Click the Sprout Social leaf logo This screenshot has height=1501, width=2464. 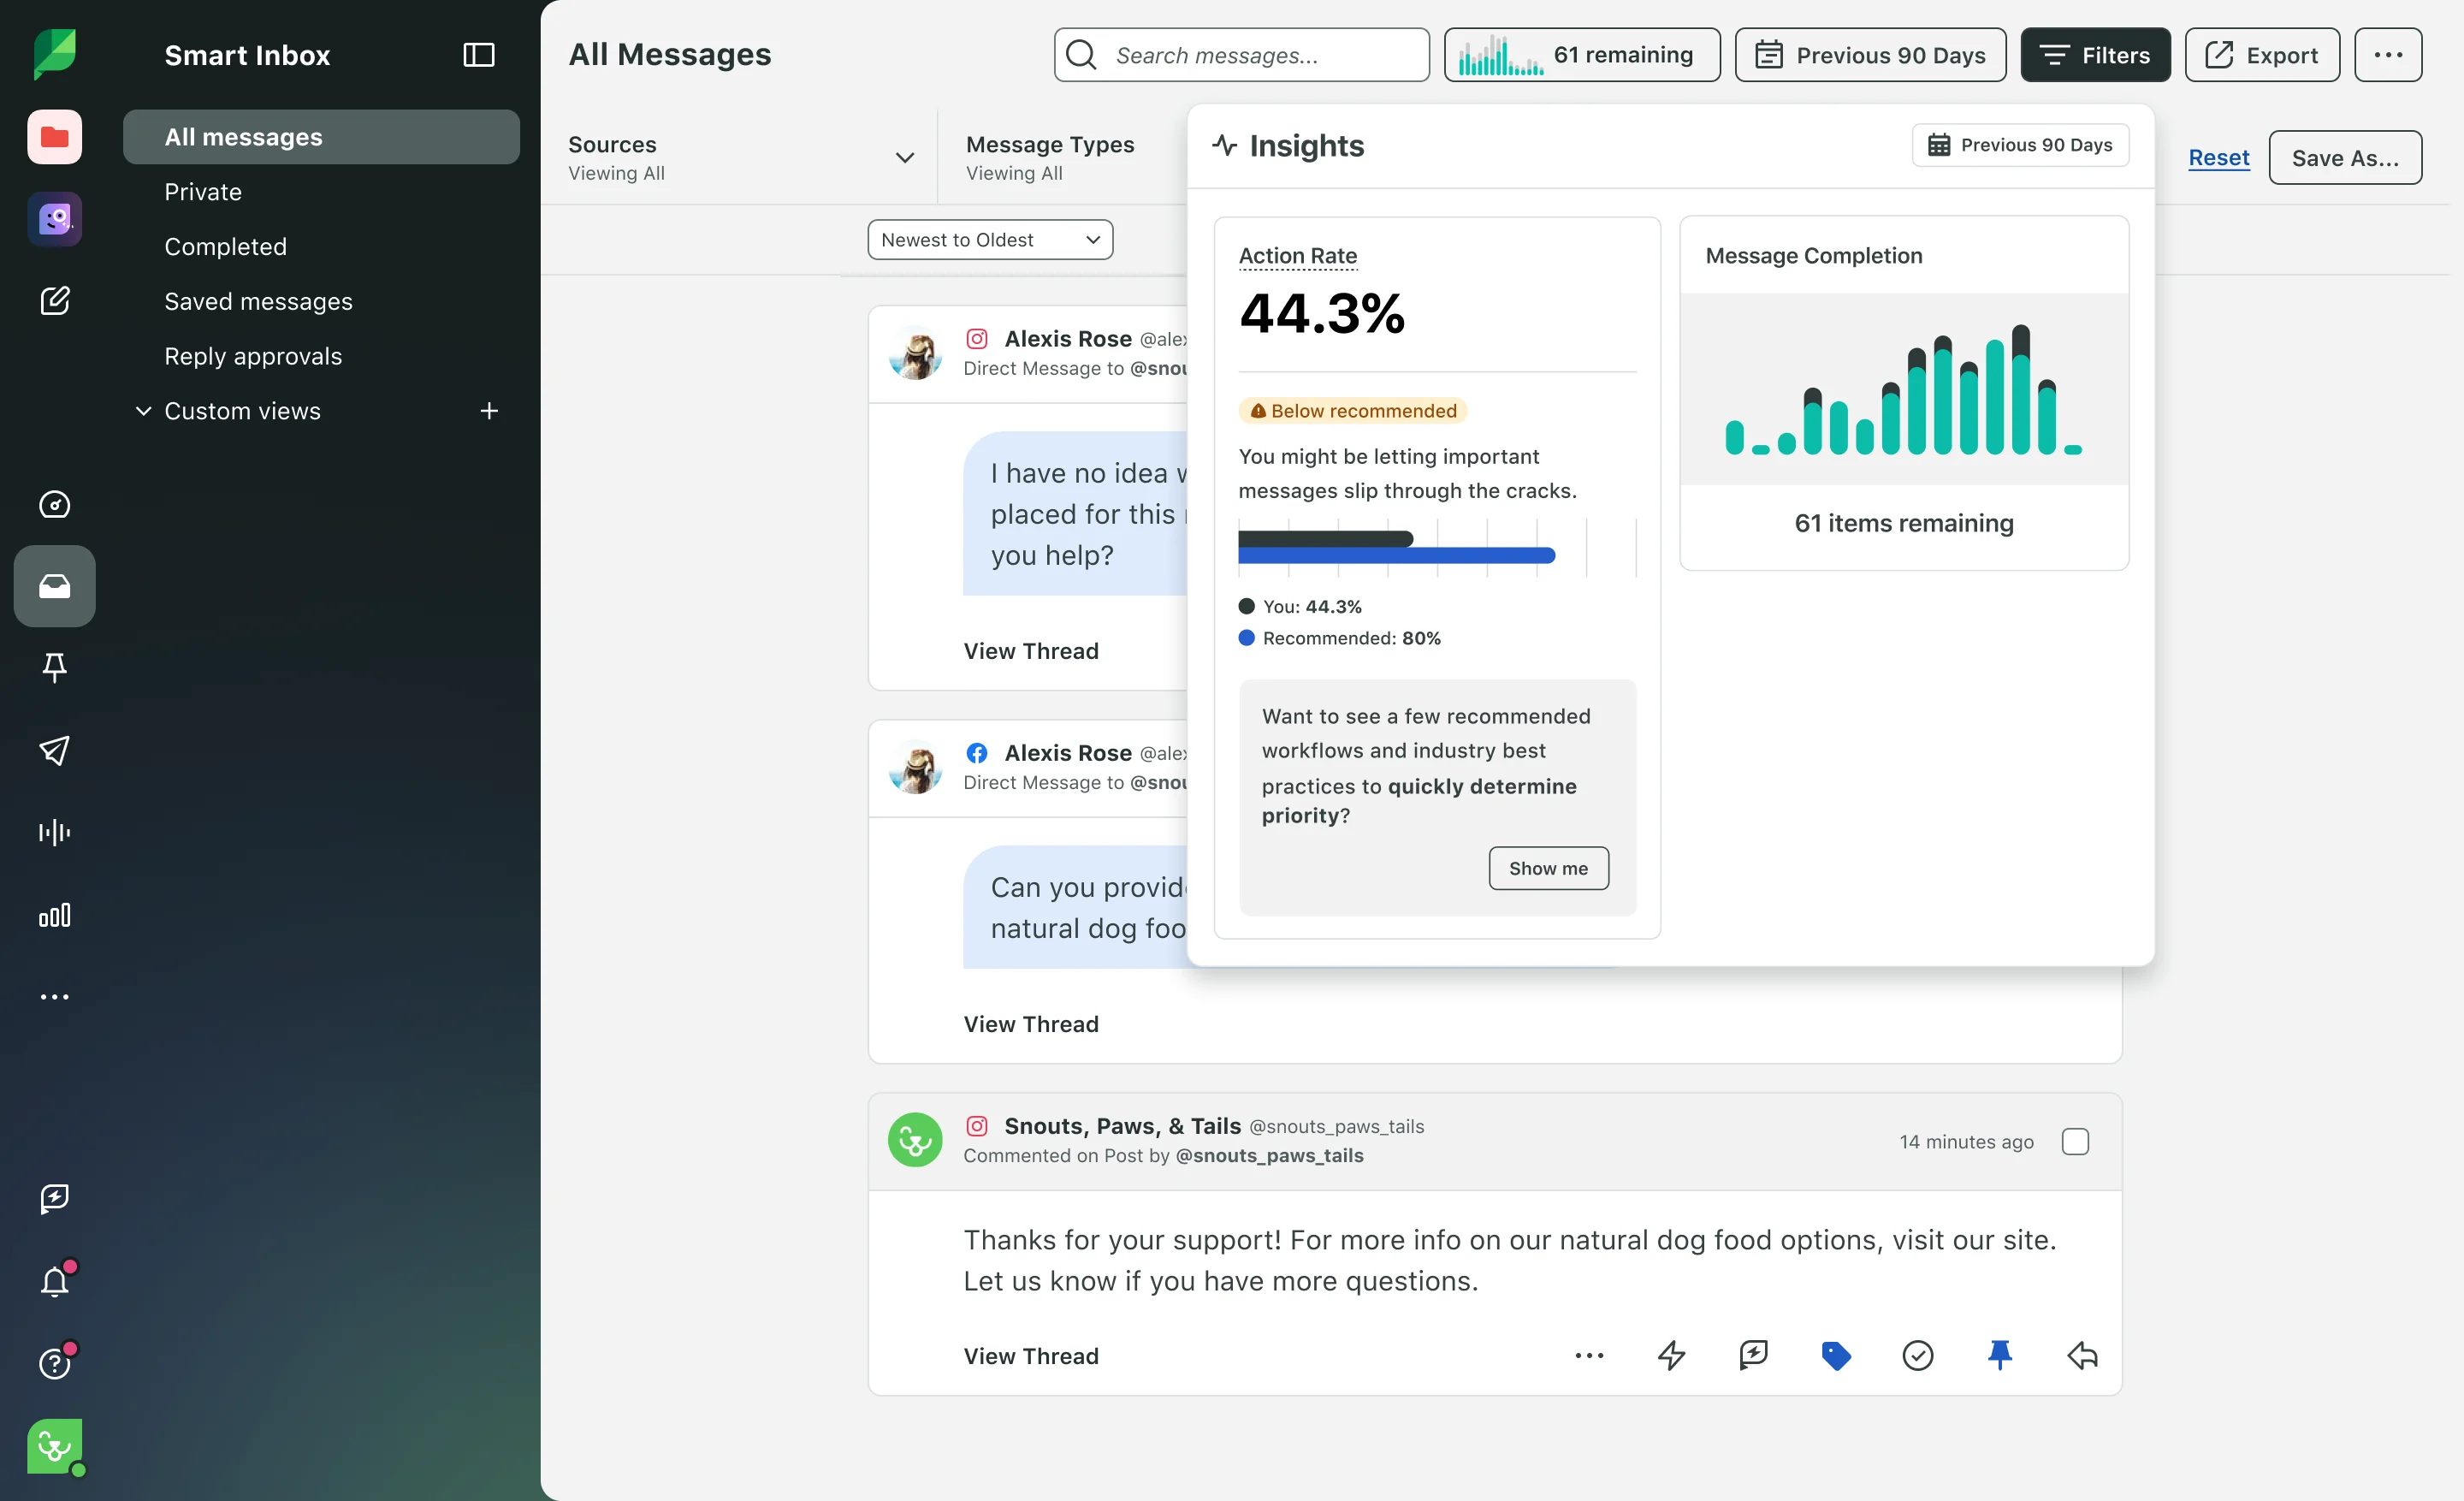click(x=54, y=54)
